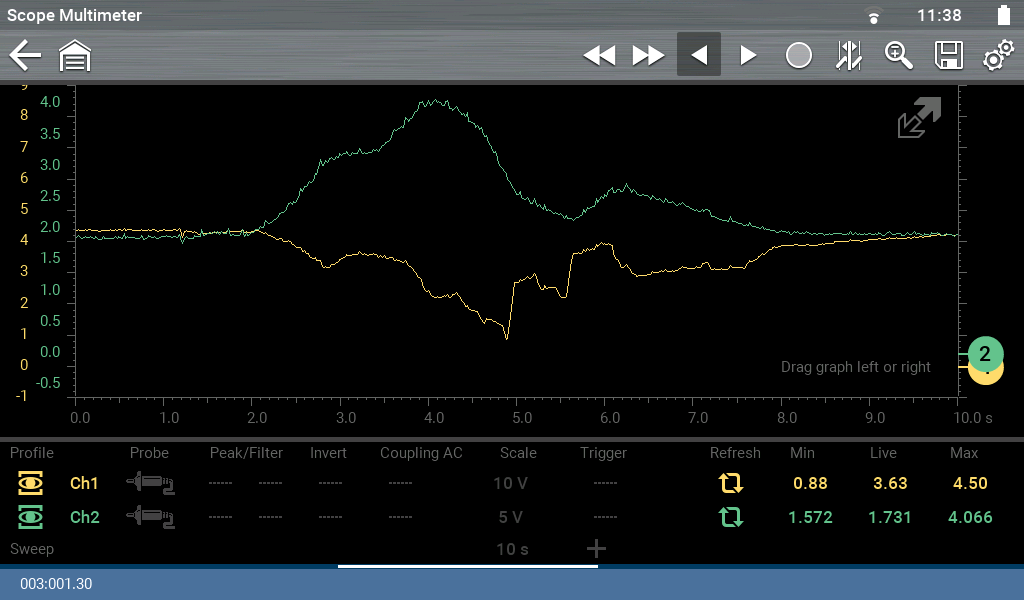Open the zoom magnifier tool
The height and width of the screenshot is (600, 1024).
[x=898, y=56]
